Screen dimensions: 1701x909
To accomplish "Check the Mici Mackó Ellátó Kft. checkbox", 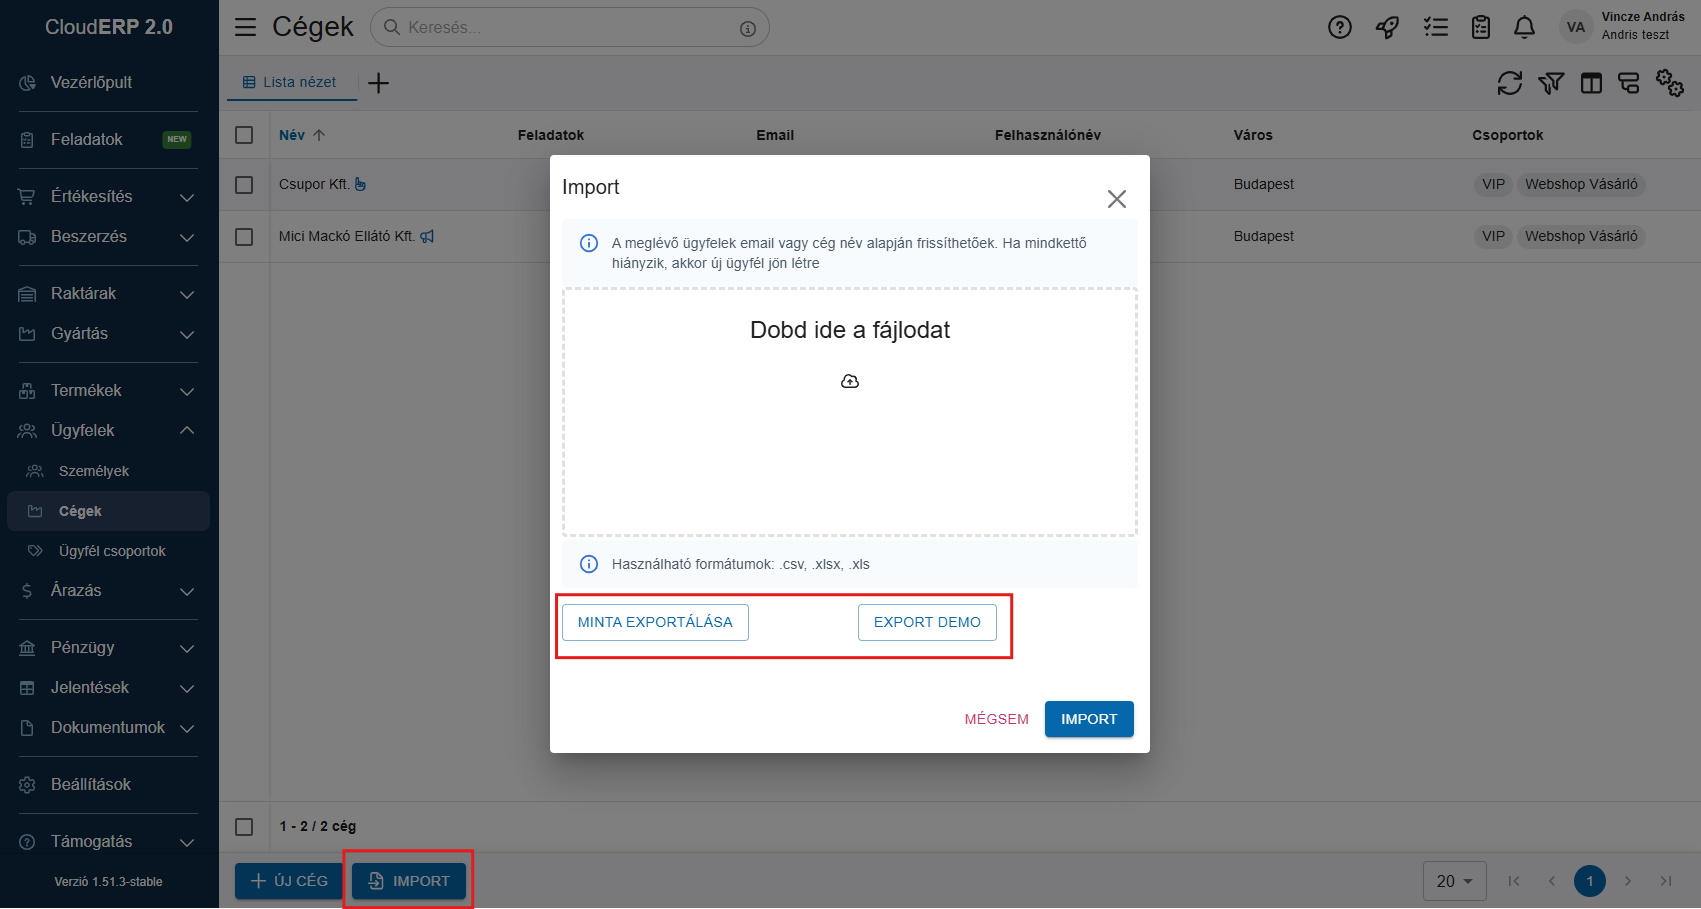I will [x=244, y=237].
